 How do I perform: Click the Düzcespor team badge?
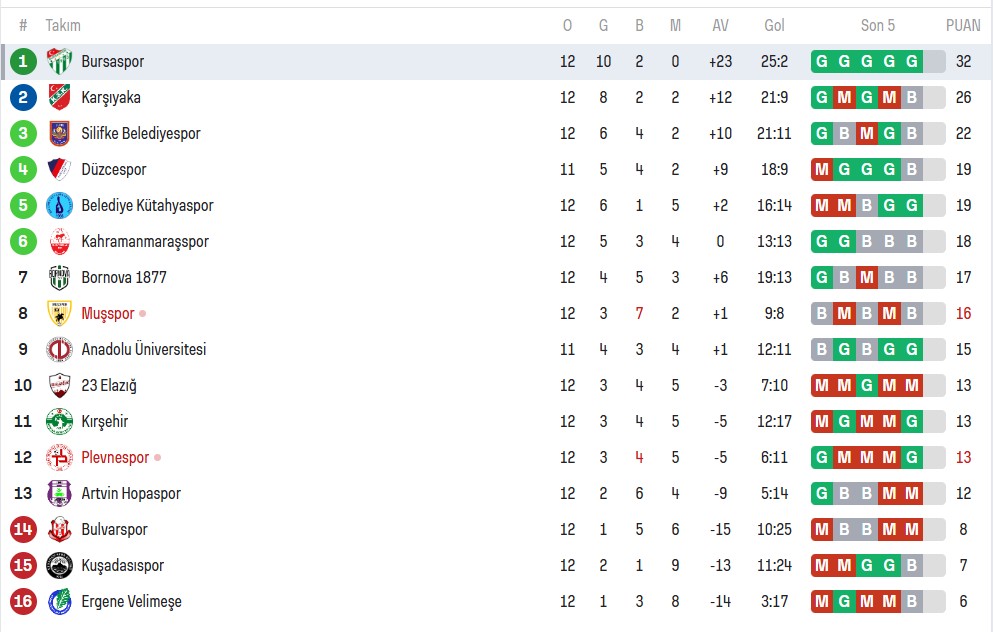[x=59, y=170]
